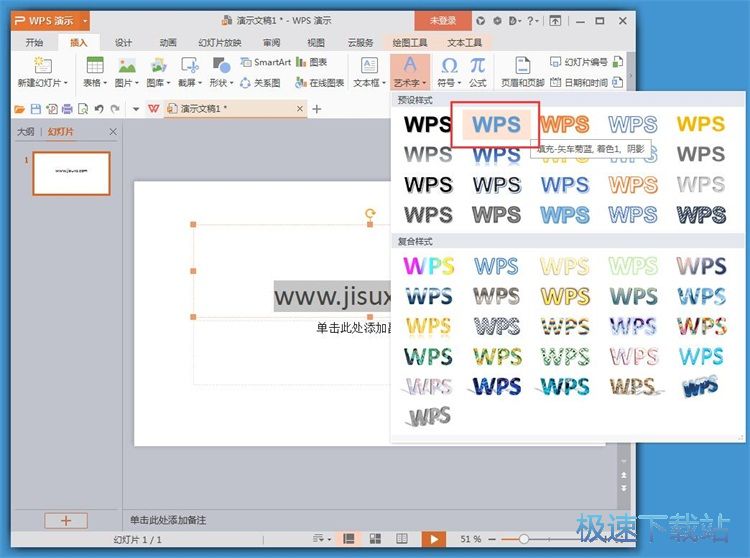
Task: Close the 演示文稿1 document tab
Action: click(299, 109)
